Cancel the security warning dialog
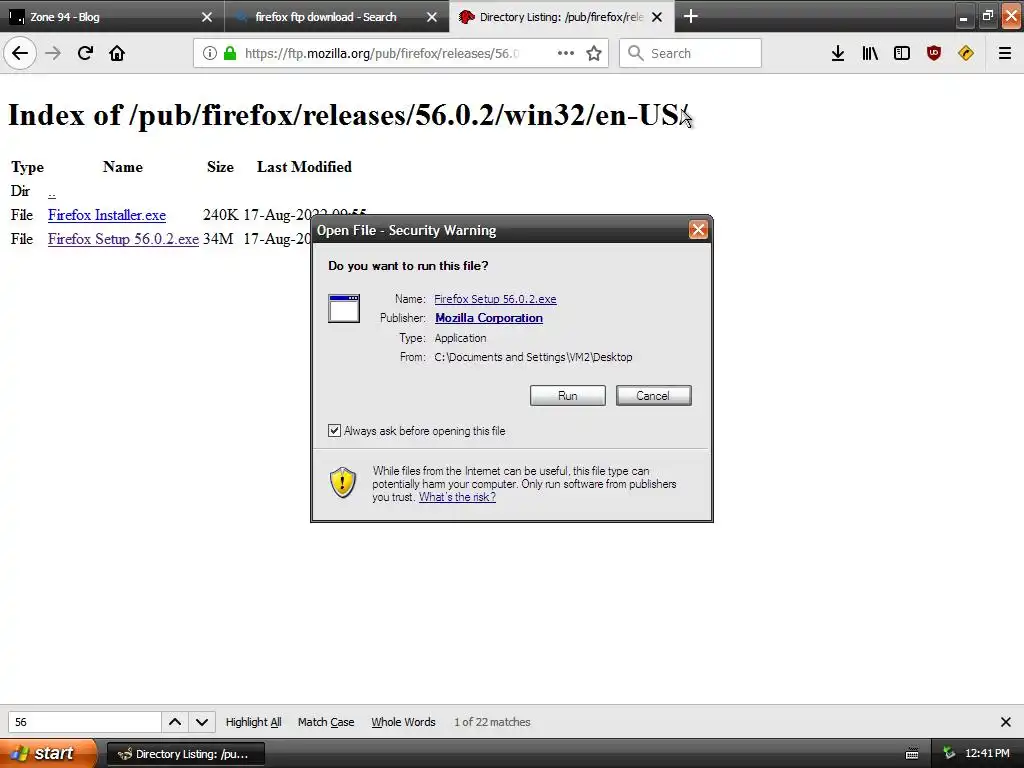This screenshot has width=1024, height=768. (653, 395)
